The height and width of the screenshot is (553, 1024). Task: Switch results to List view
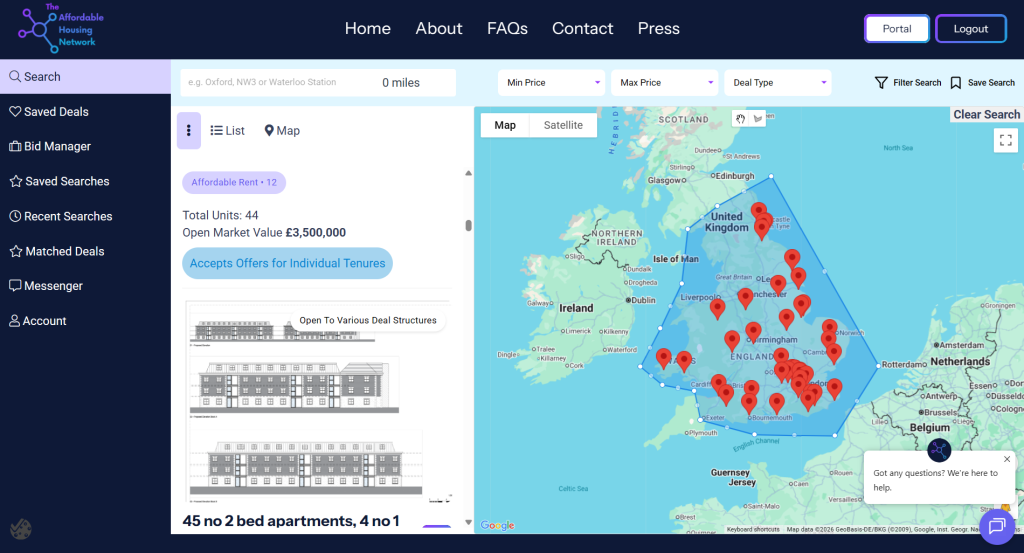[228, 130]
